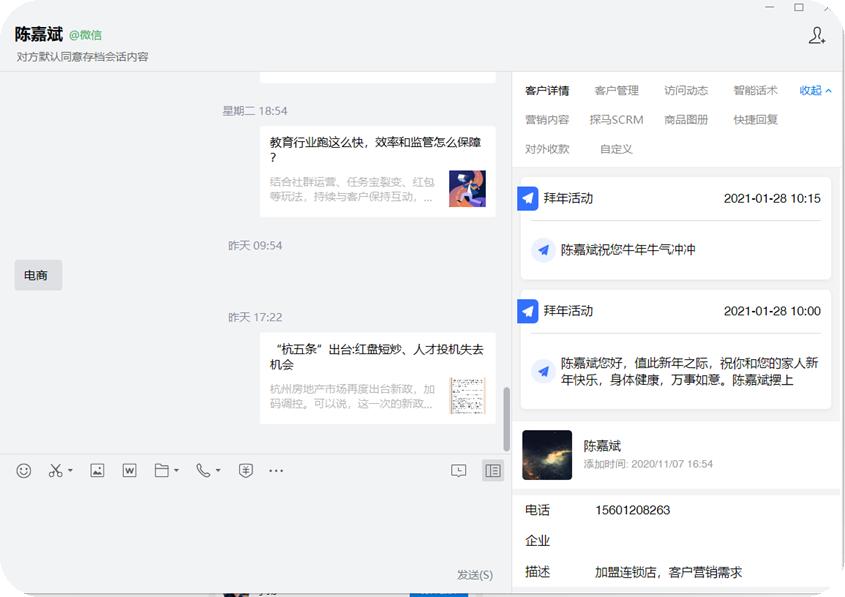Click the 企业 field row

coord(676,540)
